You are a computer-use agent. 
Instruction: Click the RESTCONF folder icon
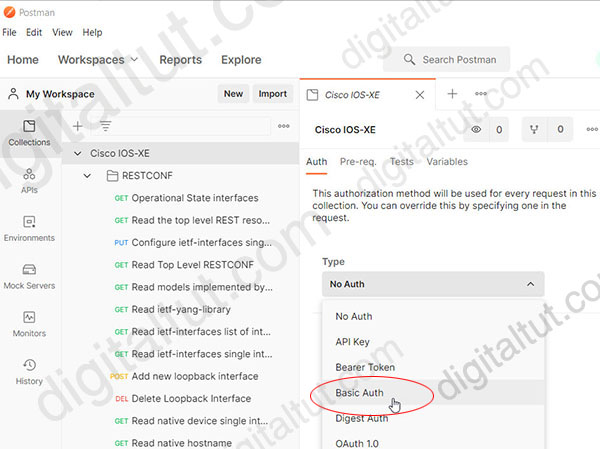pos(112,176)
